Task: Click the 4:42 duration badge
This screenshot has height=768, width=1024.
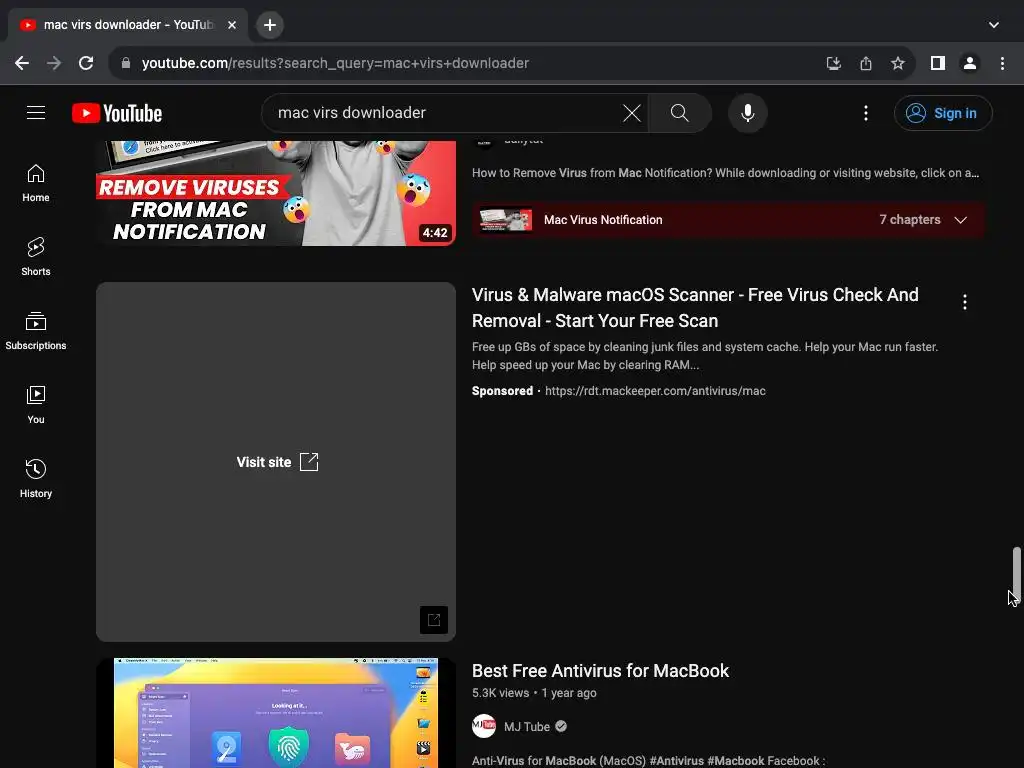Action: tap(435, 232)
